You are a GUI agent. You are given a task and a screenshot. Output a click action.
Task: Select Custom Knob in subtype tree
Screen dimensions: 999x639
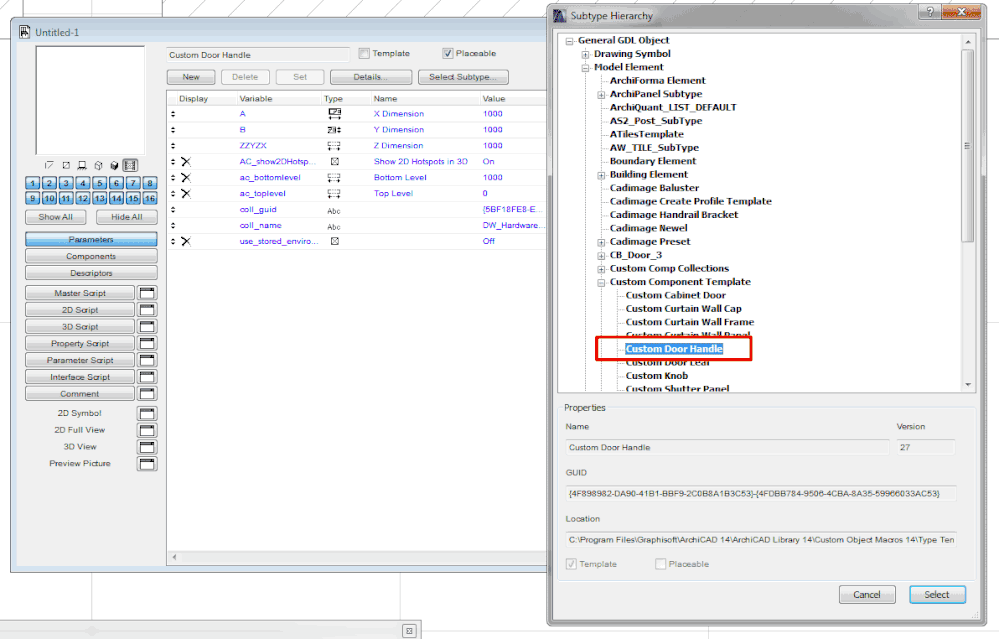657,376
